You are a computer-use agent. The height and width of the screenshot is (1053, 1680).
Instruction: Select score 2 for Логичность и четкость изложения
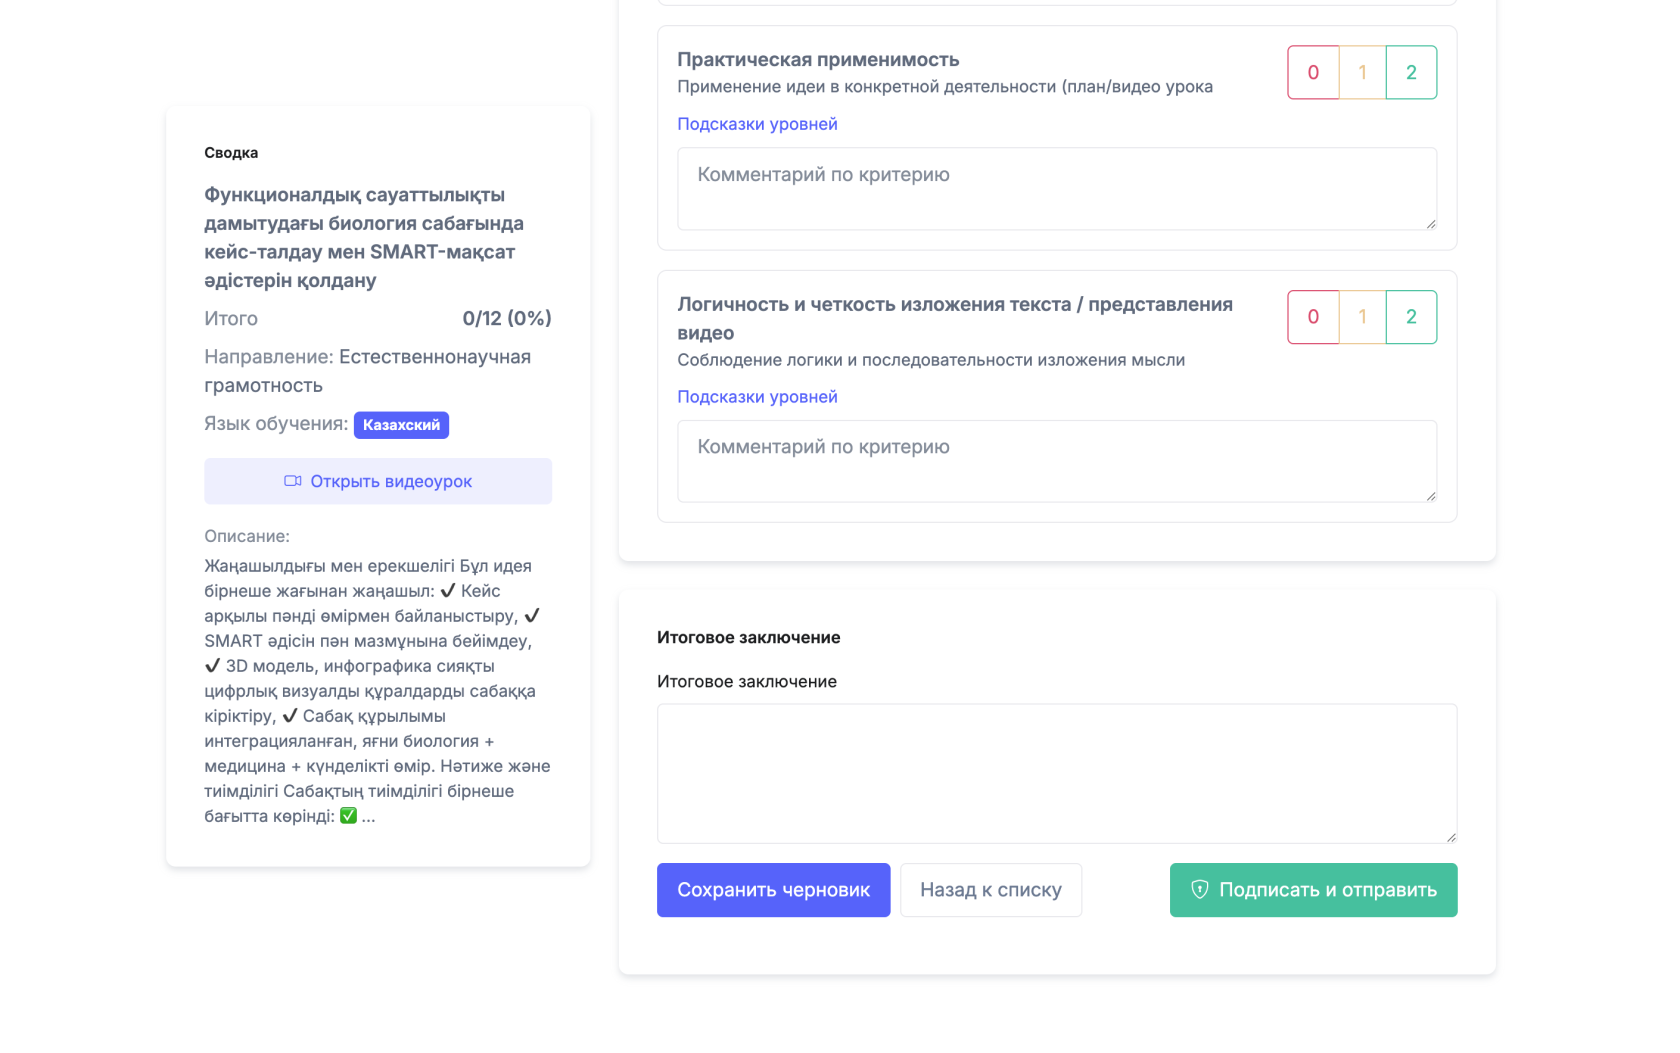(1411, 317)
